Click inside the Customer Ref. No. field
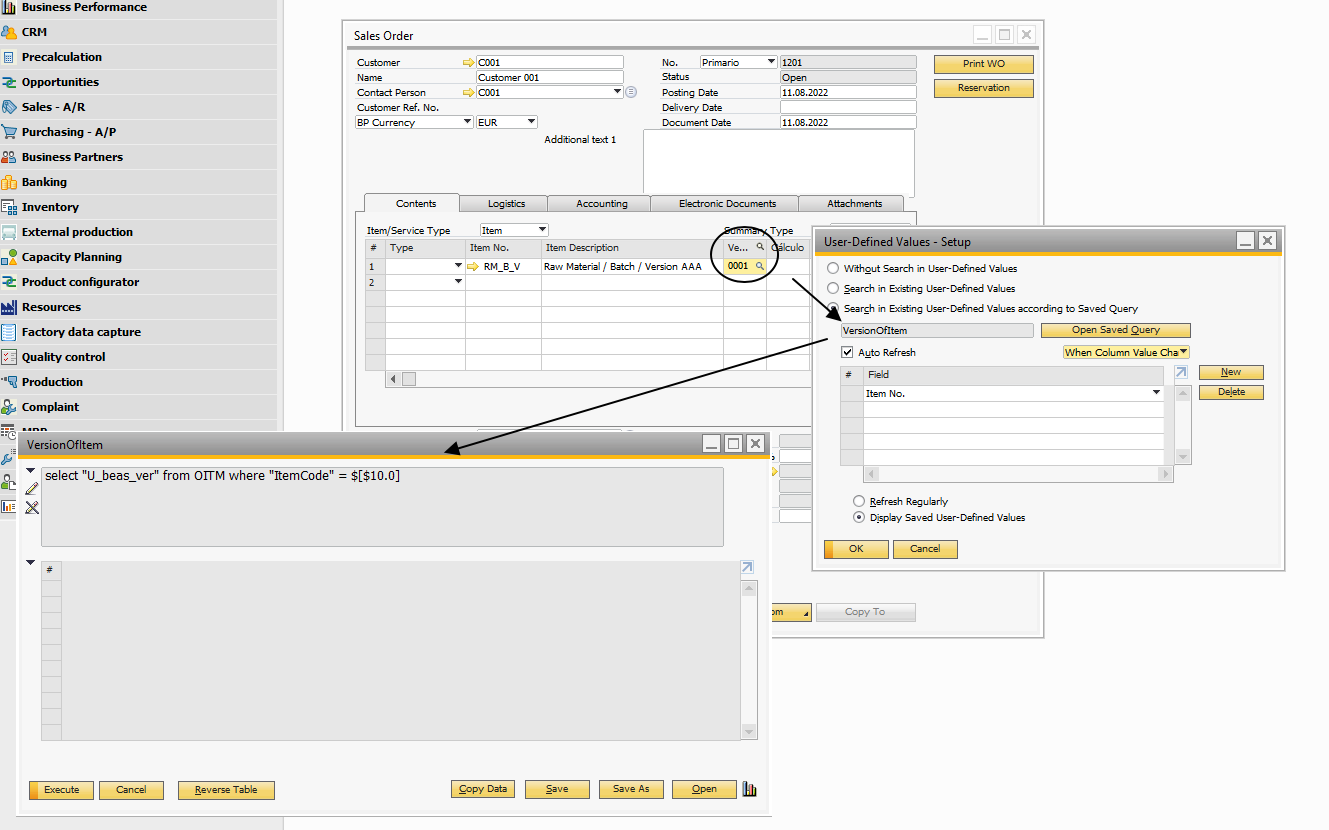 [549, 107]
